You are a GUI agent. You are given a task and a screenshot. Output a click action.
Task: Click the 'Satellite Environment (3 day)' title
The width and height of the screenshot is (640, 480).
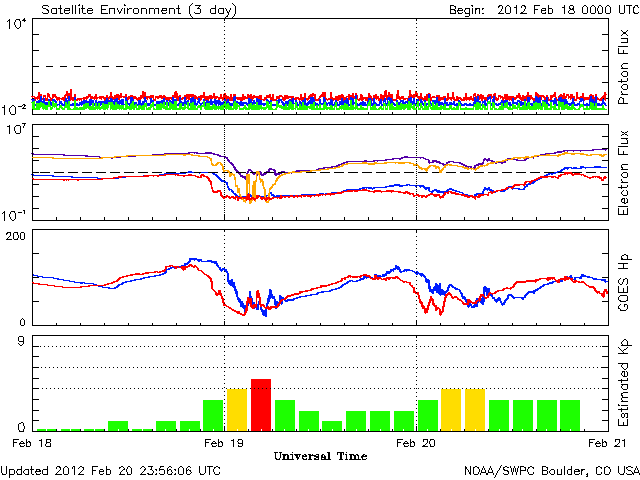[x=139, y=10]
